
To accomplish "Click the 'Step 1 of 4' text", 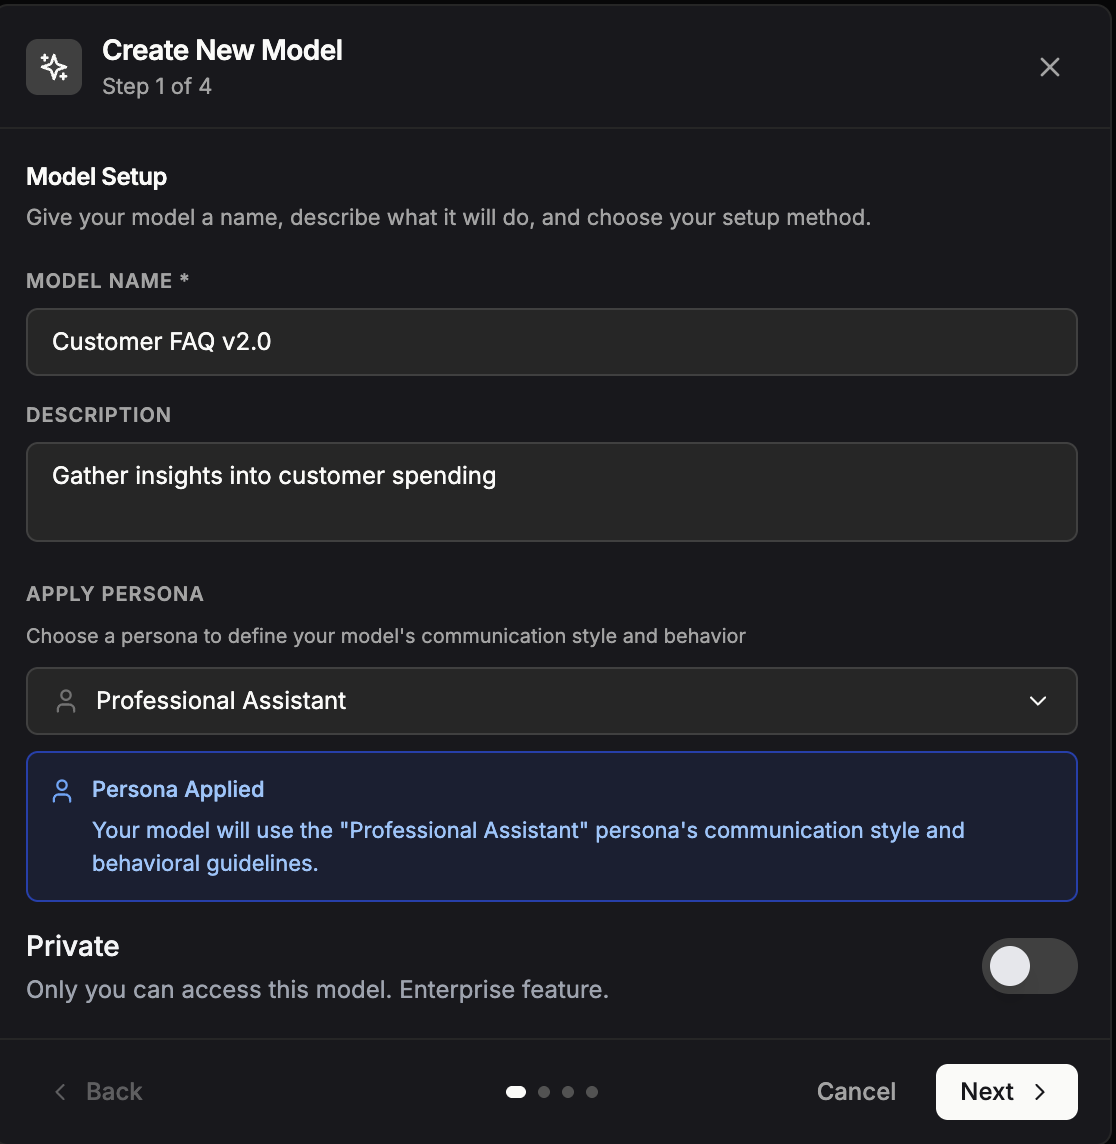I will point(157,86).
